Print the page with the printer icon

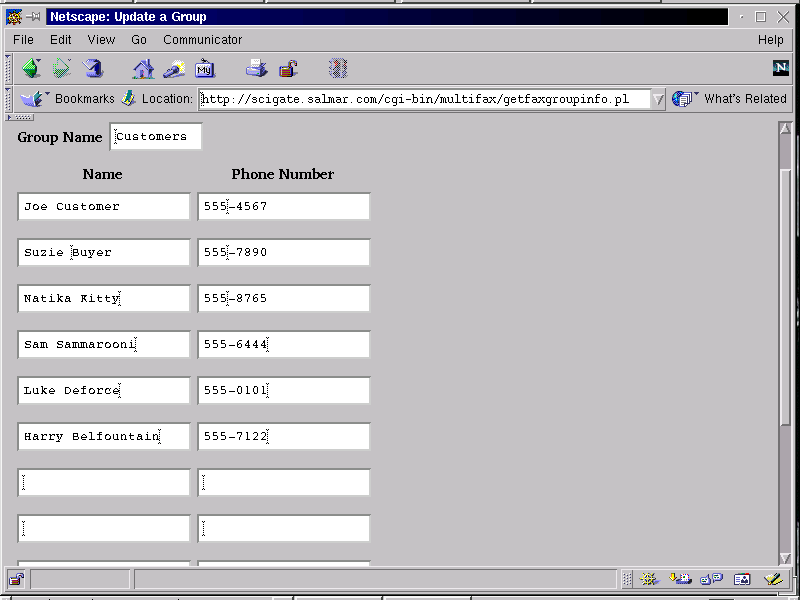click(x=257, y=69)
